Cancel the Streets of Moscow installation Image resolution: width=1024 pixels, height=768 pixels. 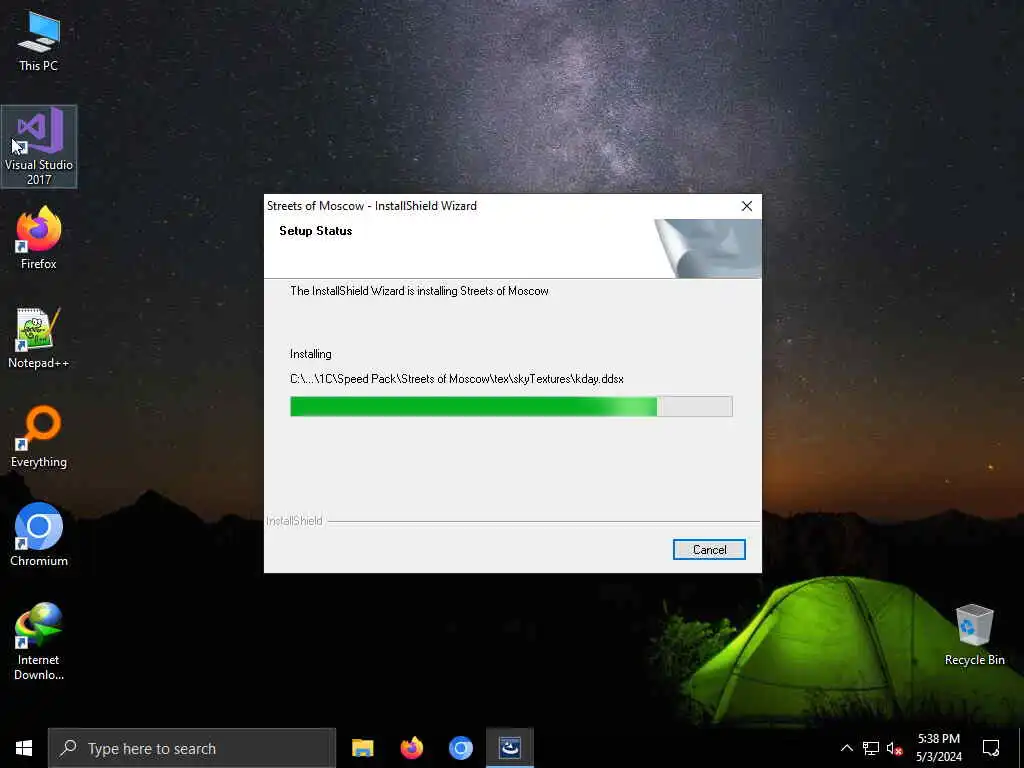709,550
